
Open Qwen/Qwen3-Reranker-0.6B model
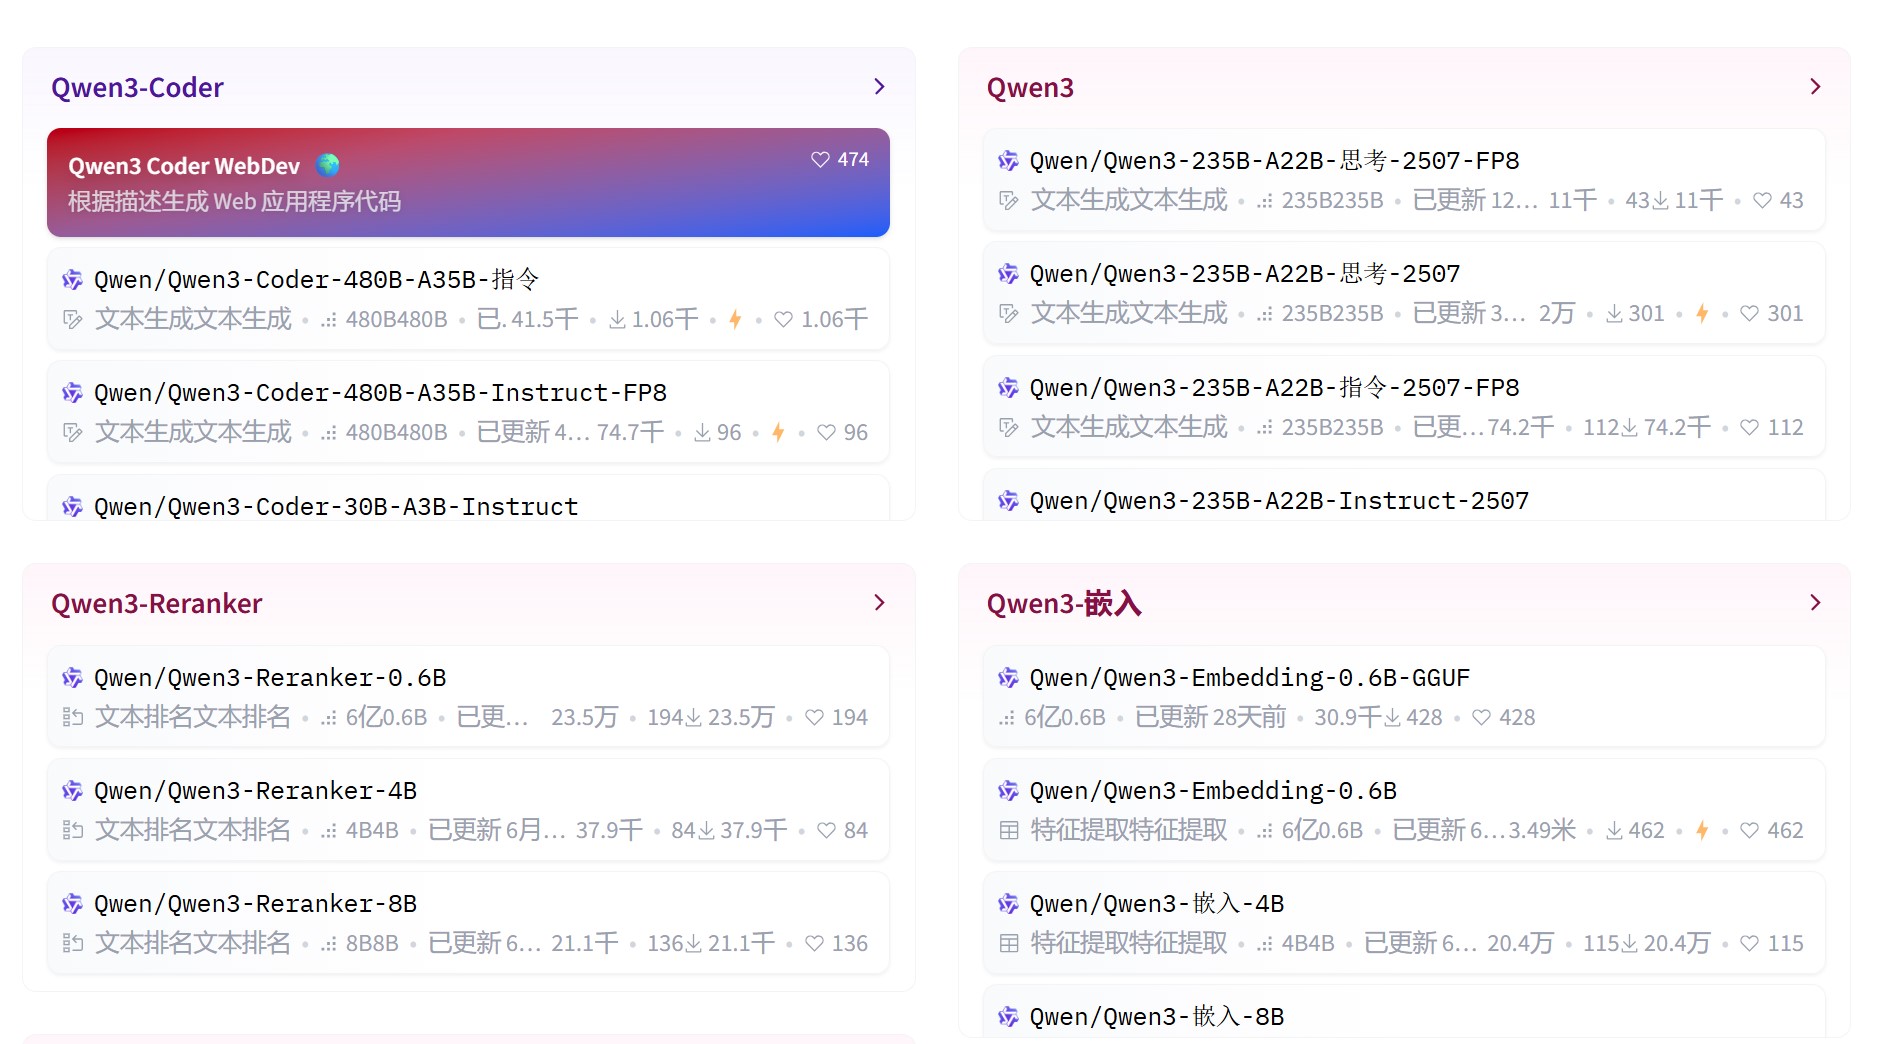tap(270, 678)
